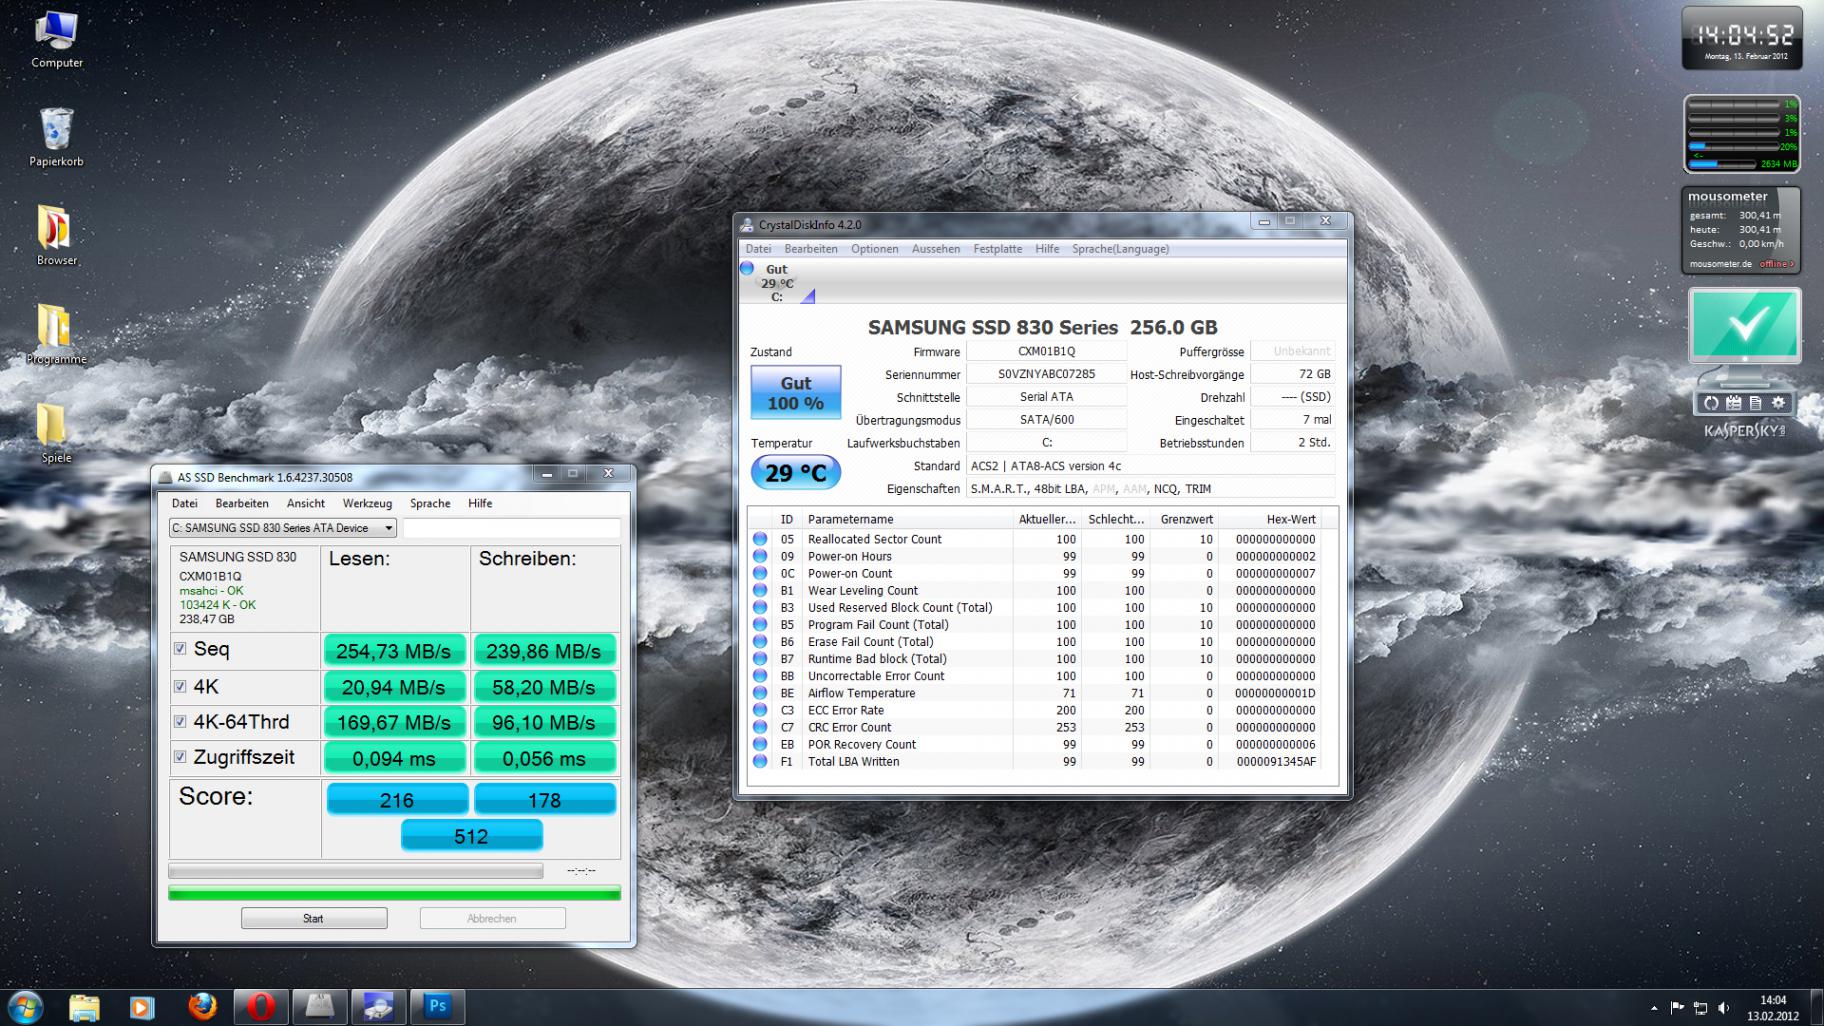The image size is (1824, 1026).
Task: Click the Hex-Wert column header
Action: [x=1270, y=520]
